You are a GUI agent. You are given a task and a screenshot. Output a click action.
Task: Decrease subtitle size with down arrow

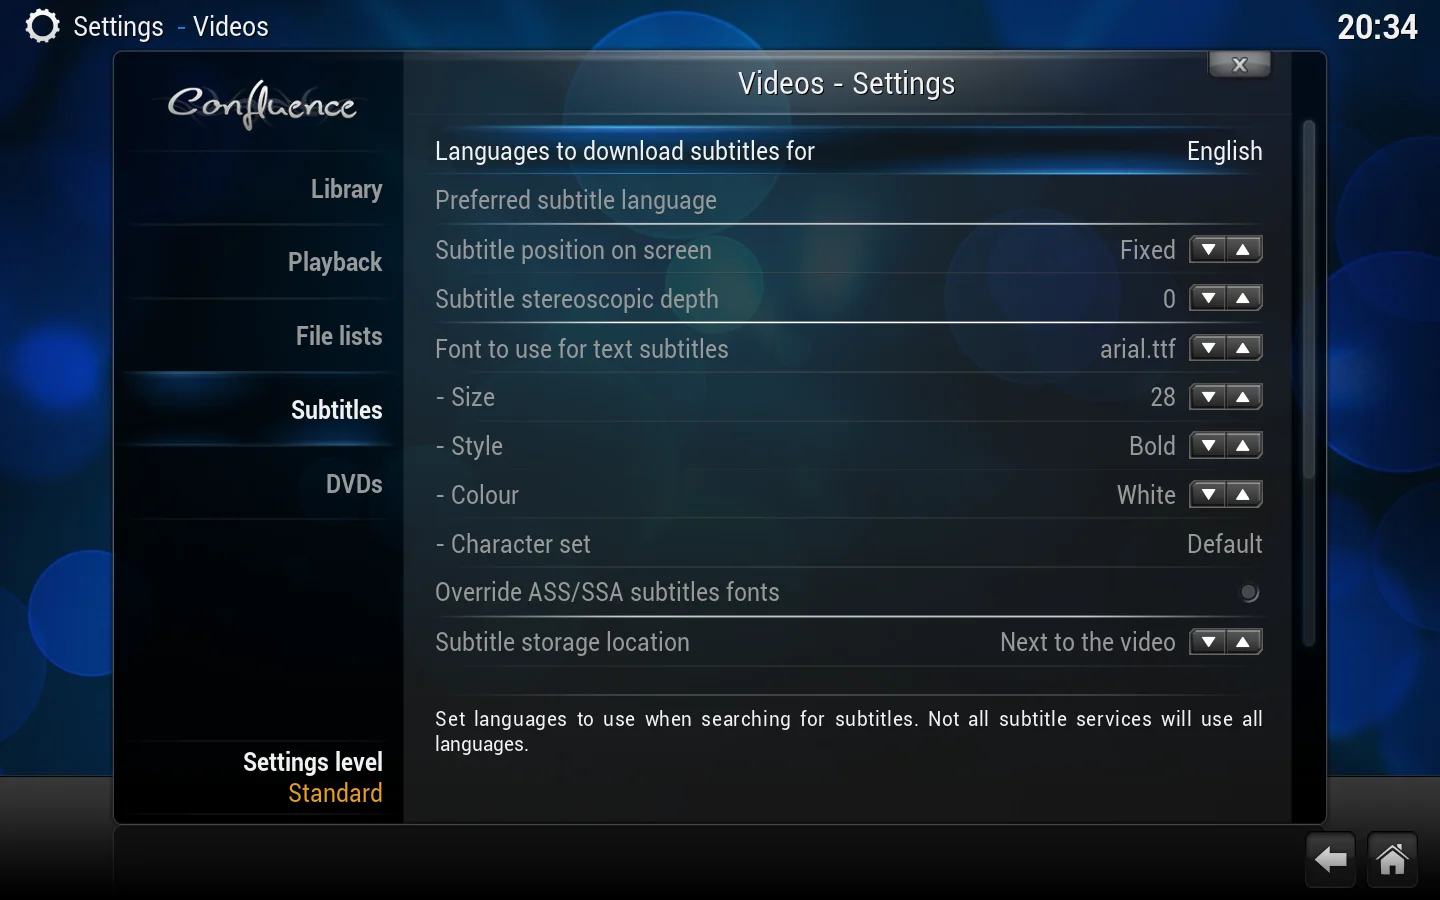pyautogui.click(x=1208, y=398)
